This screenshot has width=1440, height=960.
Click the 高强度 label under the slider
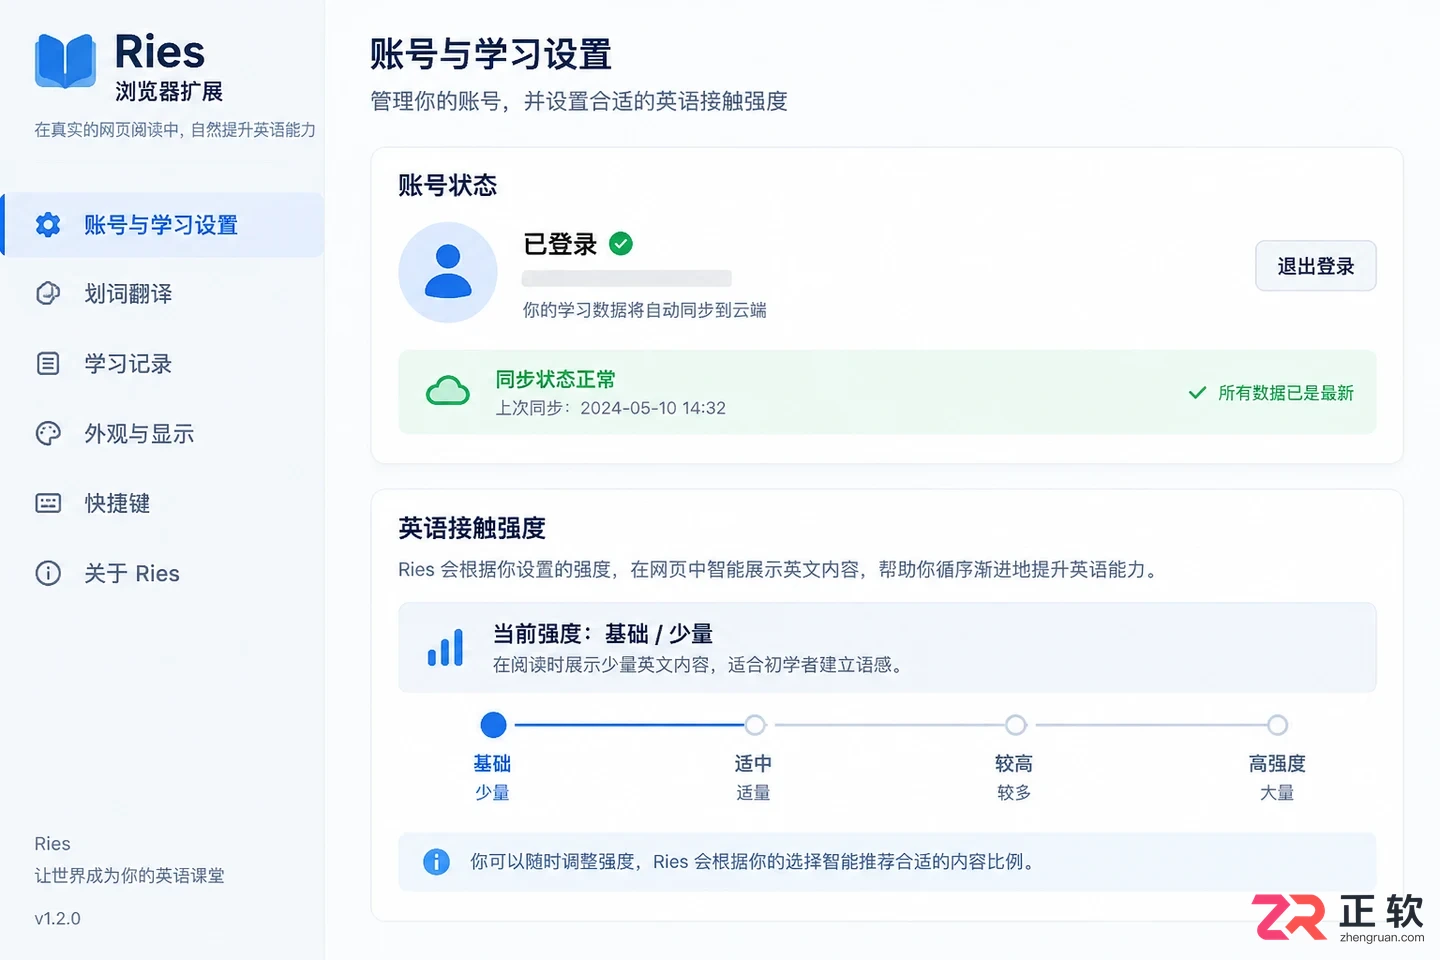pos(1277,764)
